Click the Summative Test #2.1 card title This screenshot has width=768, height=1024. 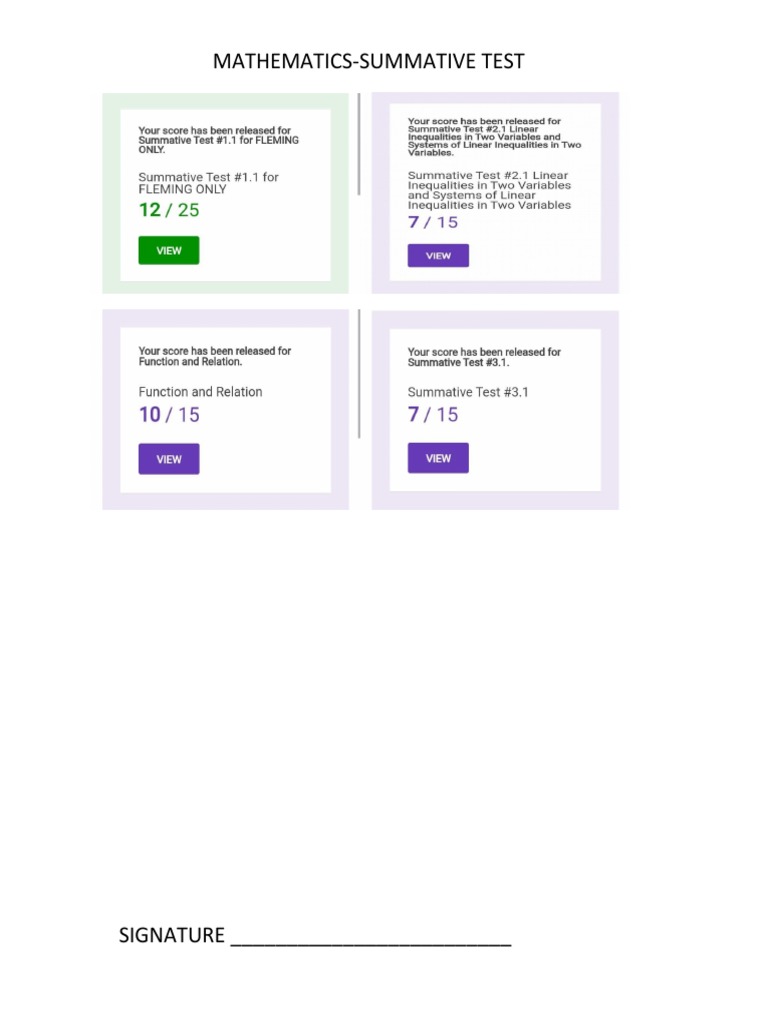coord(489,190)
